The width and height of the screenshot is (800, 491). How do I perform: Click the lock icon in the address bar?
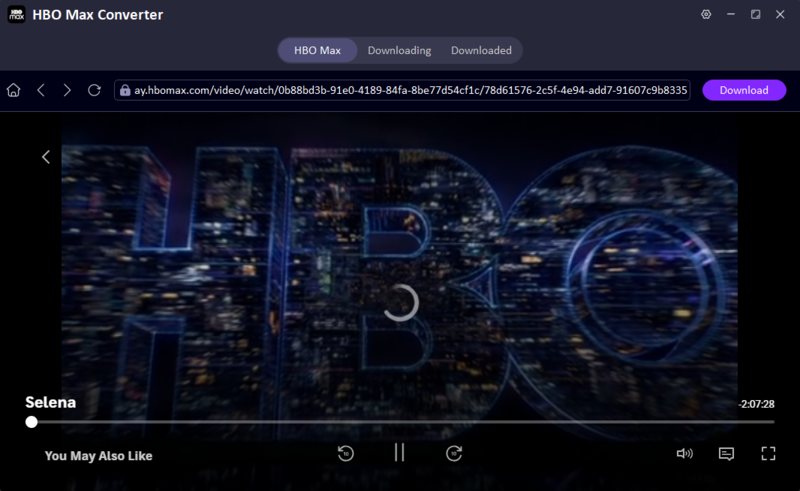coord(124,90)
